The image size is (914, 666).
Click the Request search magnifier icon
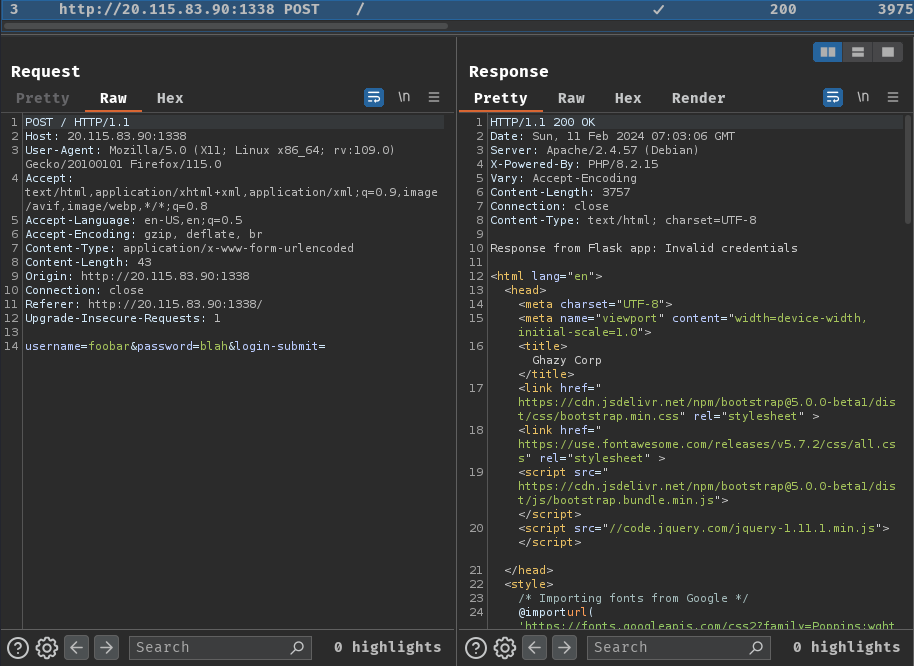(x=297, y=647)
